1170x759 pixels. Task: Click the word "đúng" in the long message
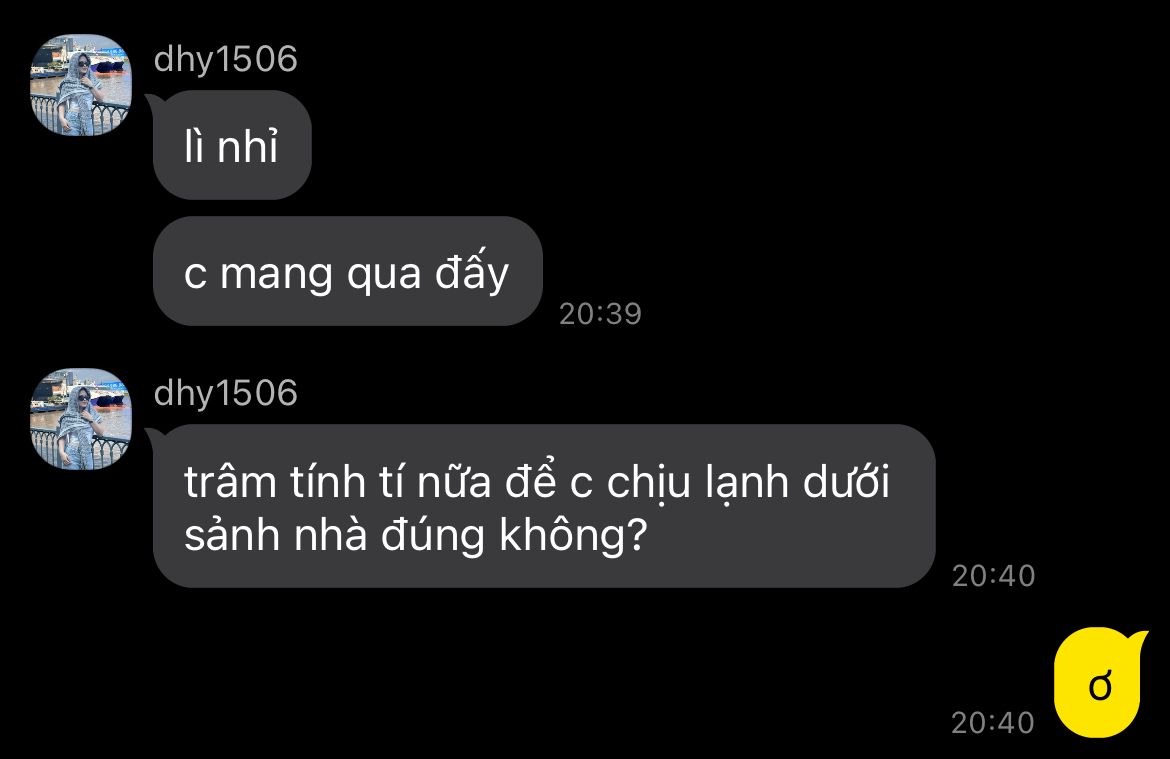coord(433,536)
